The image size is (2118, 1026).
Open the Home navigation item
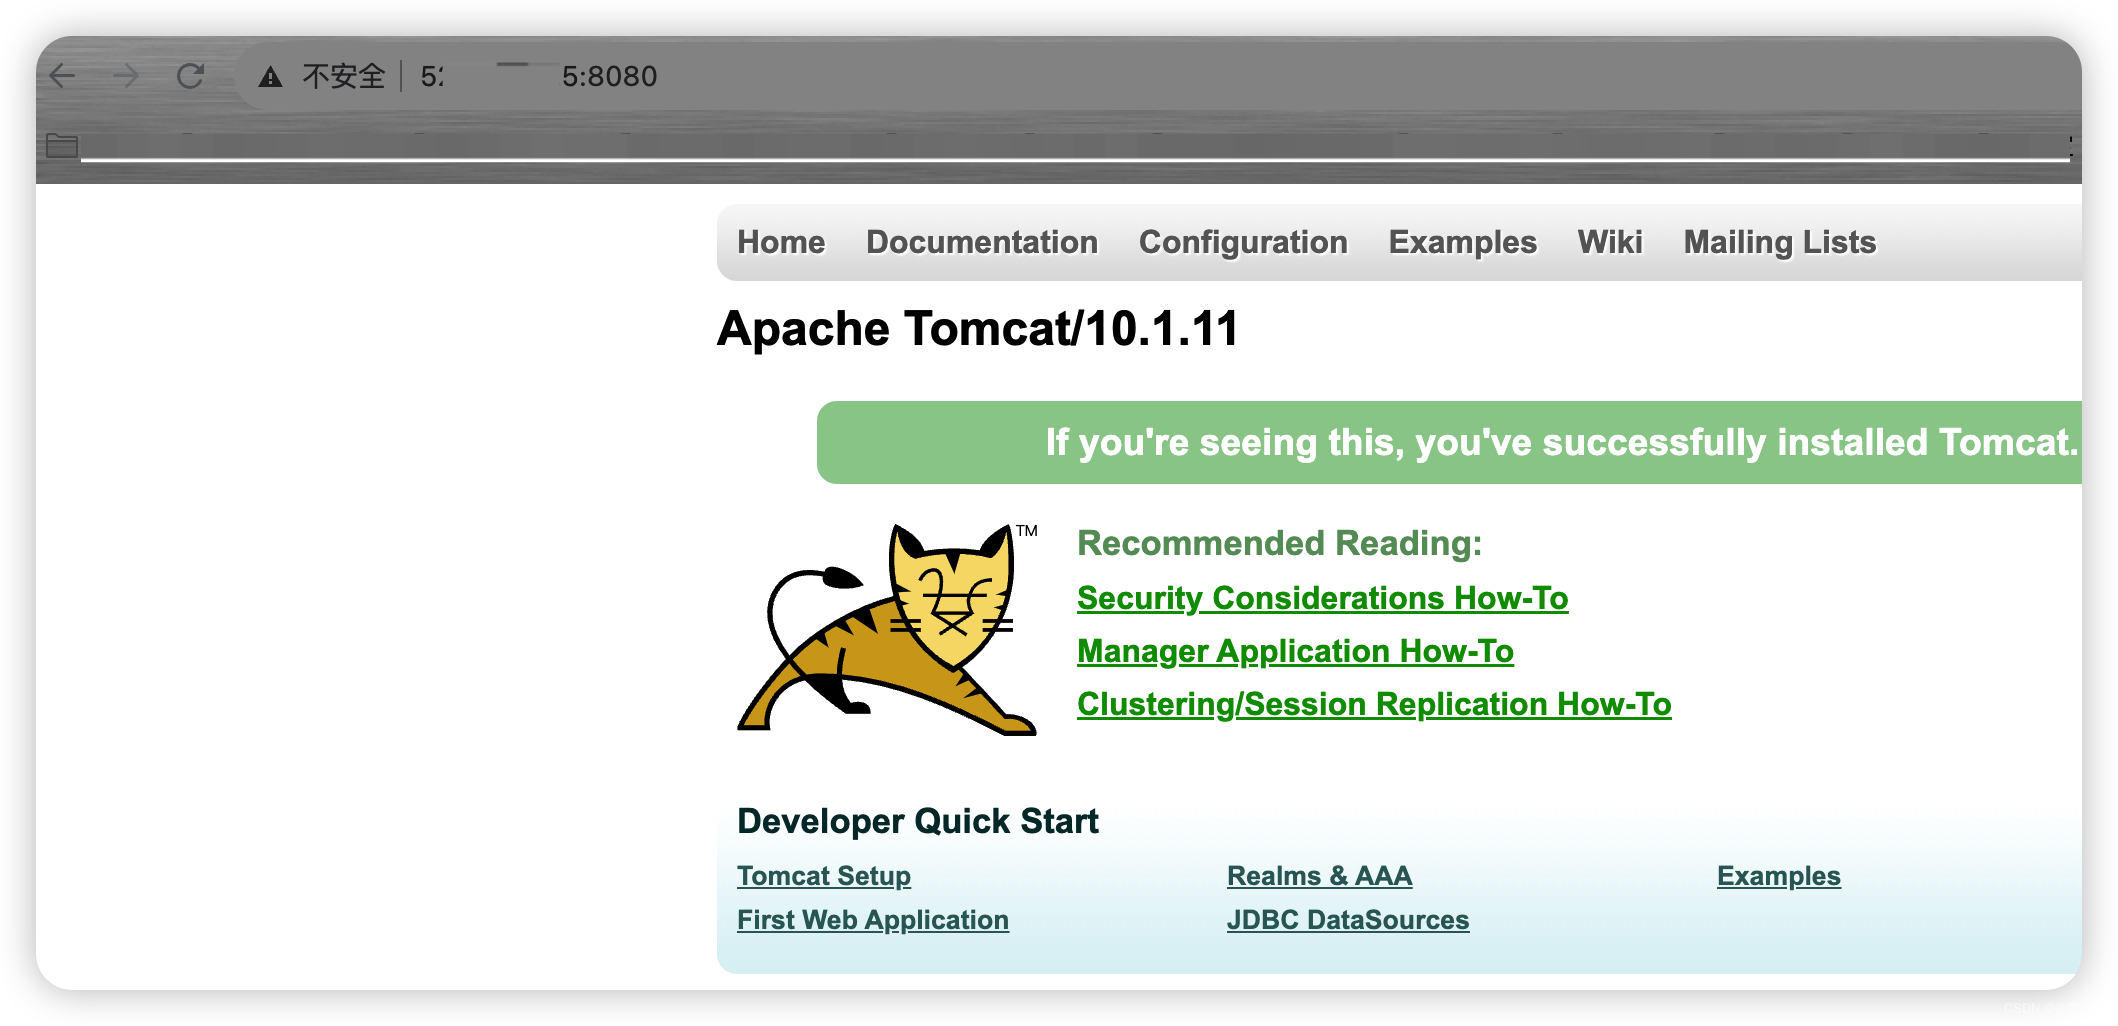coord(781,242)
